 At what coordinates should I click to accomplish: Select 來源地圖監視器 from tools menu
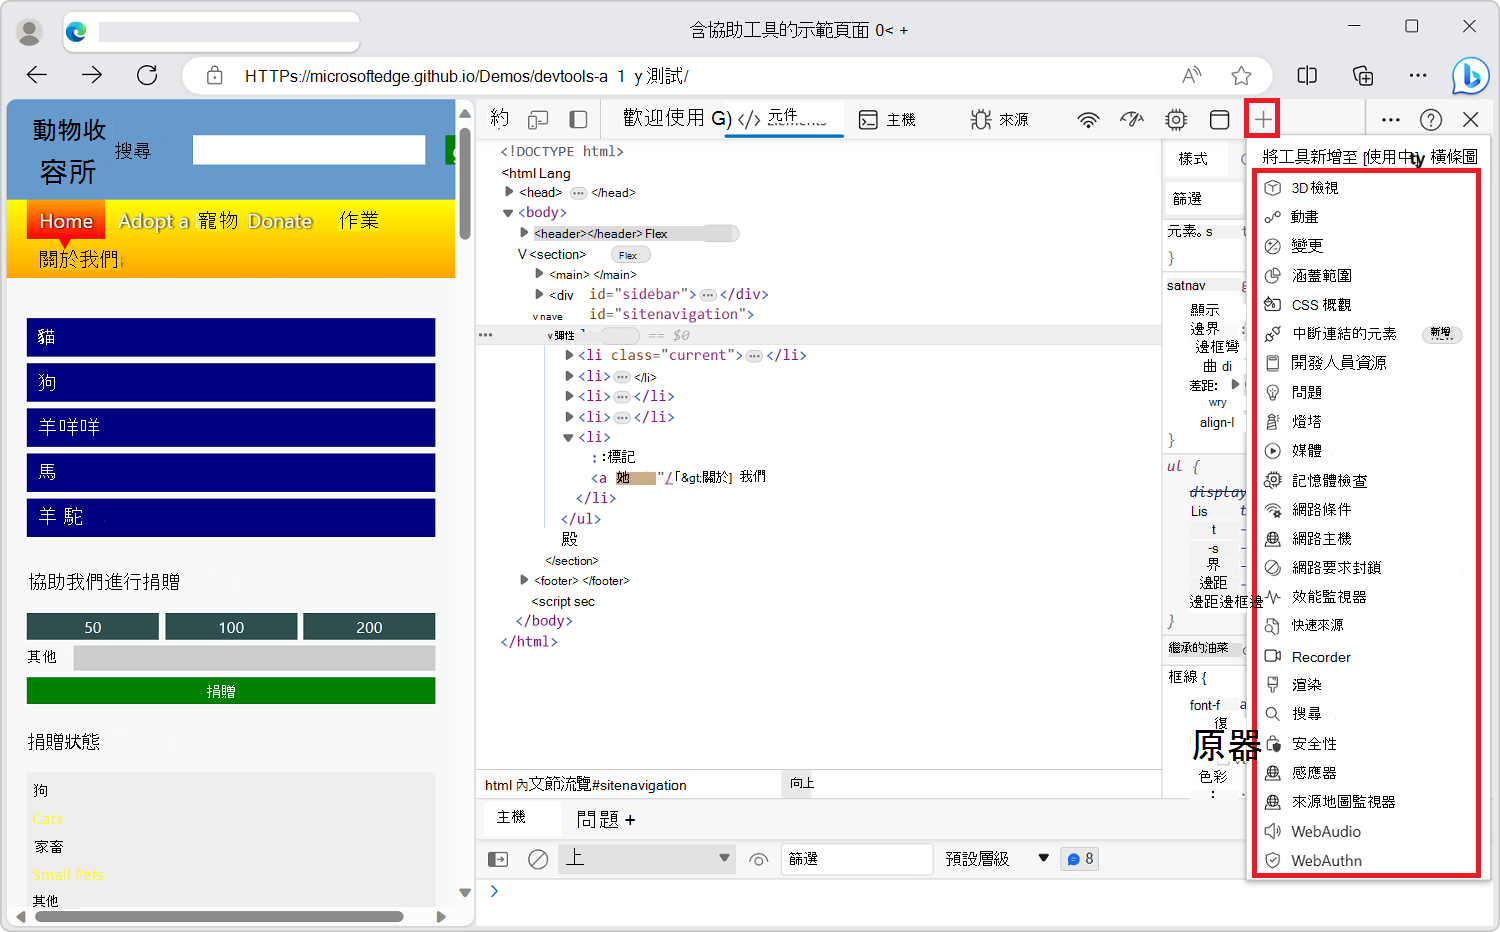pyautogui.click(x=1366, y=802)
